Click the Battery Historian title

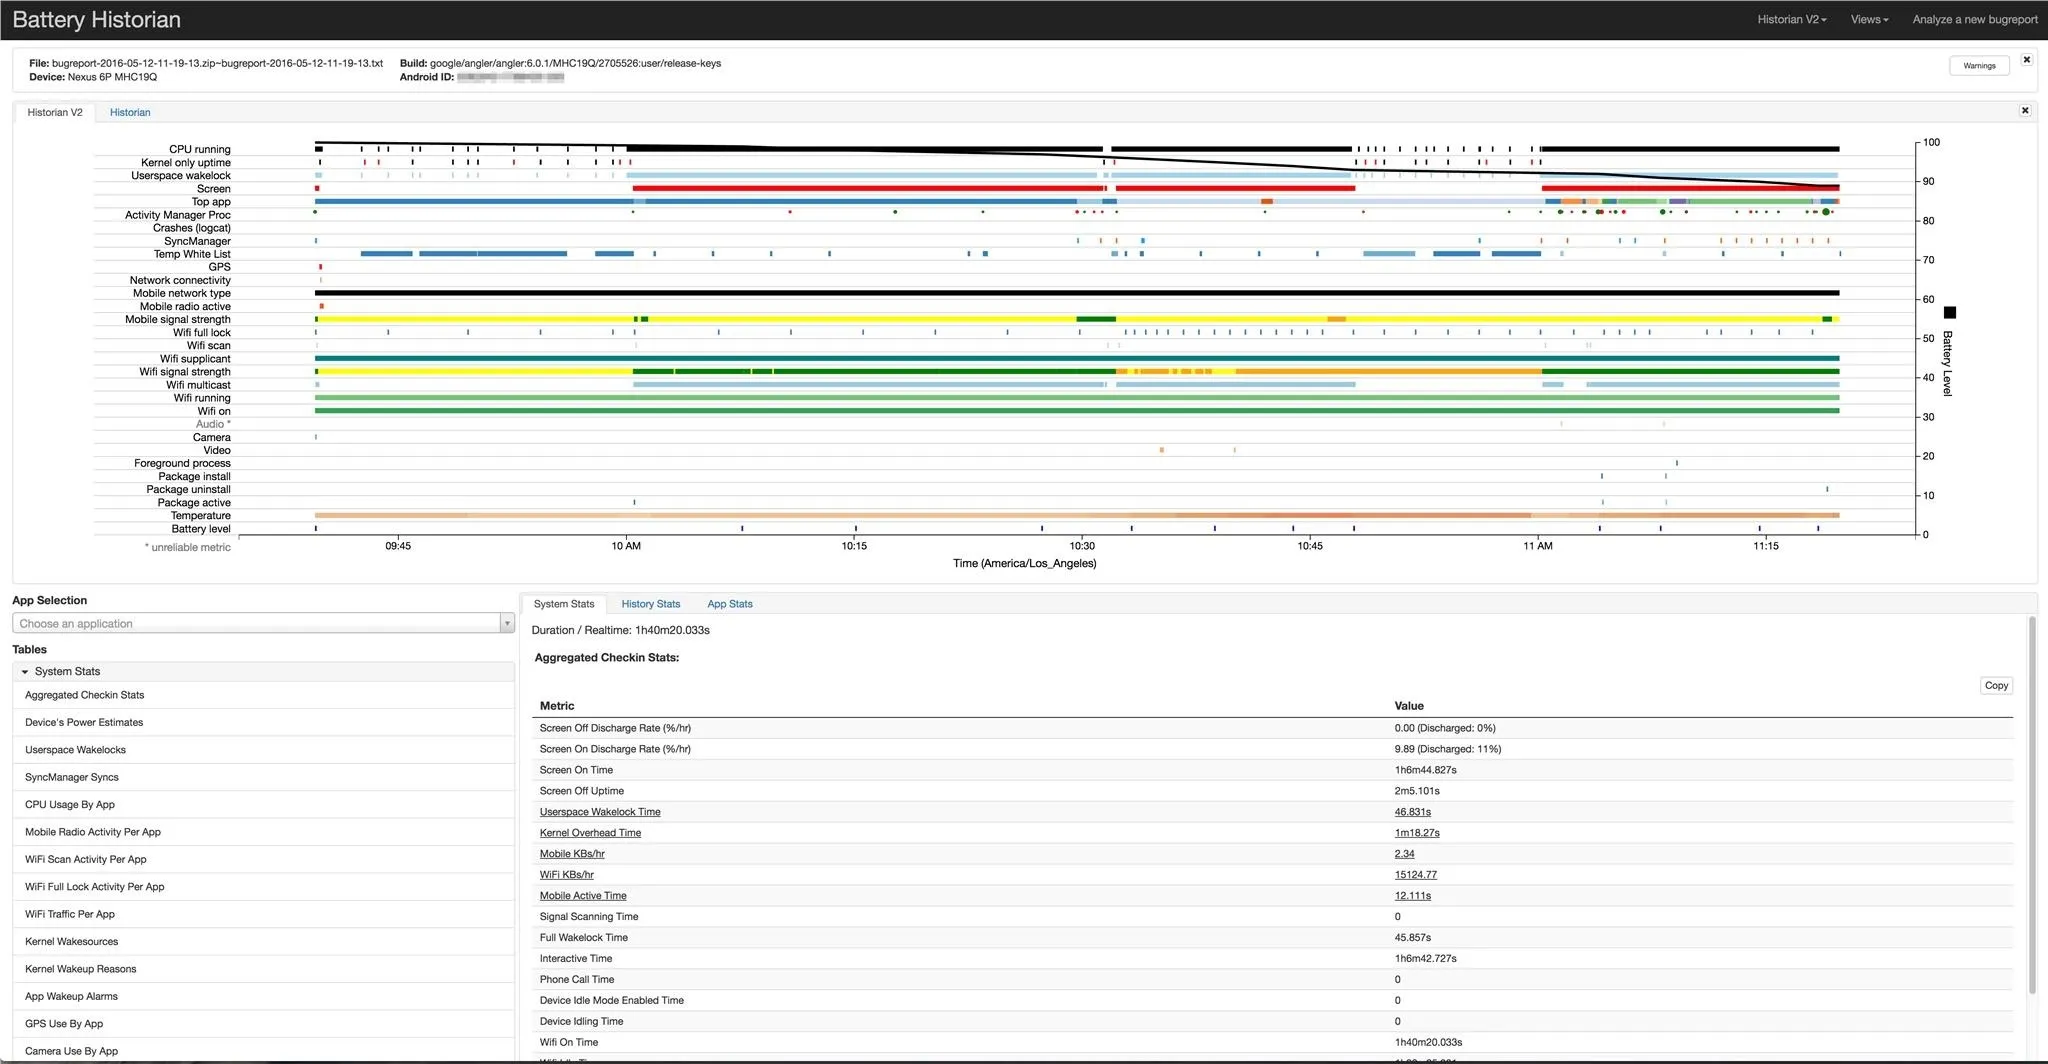[x=97, y=19]
